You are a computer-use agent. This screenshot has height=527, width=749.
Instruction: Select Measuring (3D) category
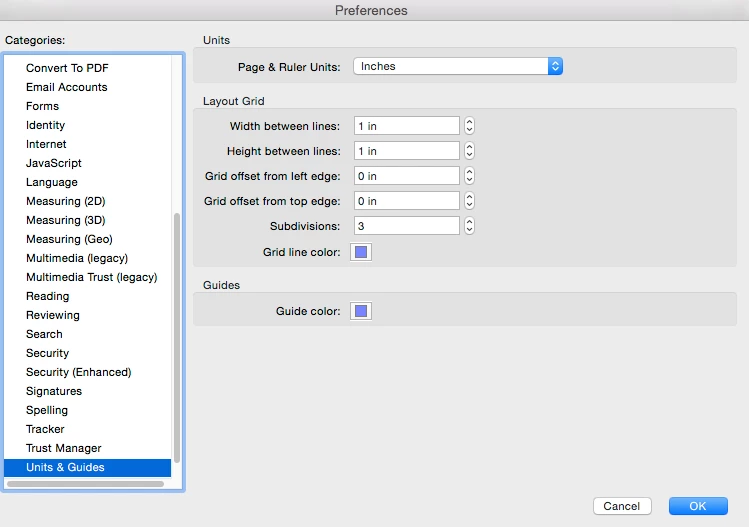click(x=87, y=220)
